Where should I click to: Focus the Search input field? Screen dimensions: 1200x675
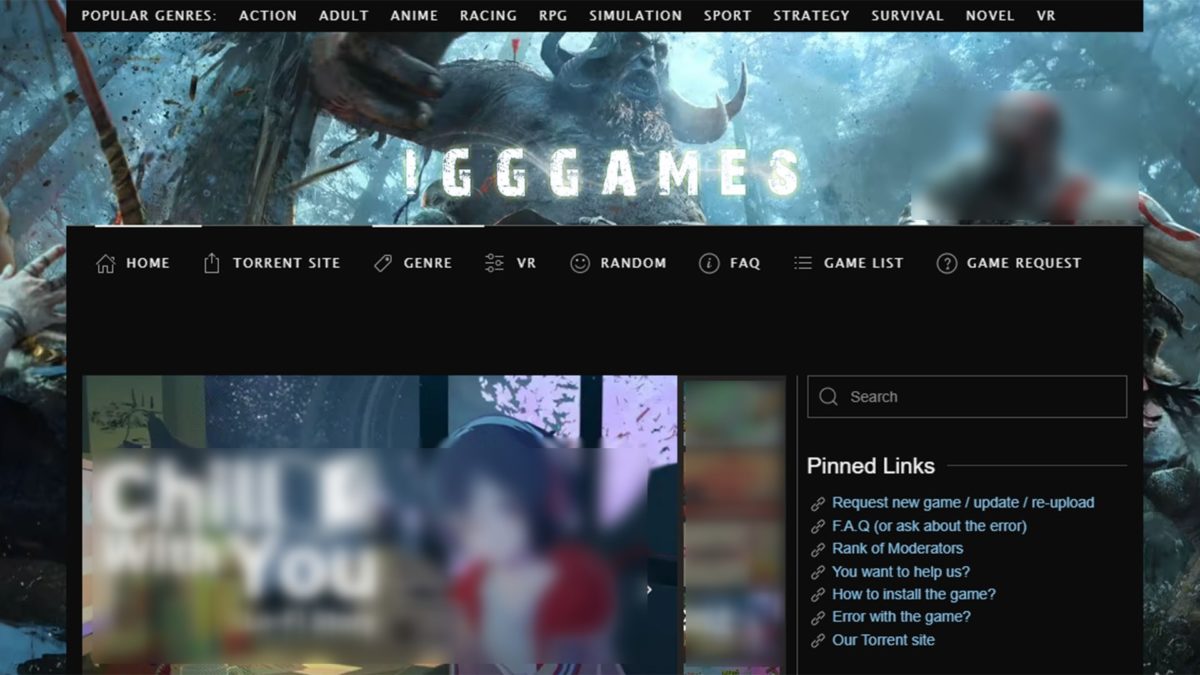(967, 397)
